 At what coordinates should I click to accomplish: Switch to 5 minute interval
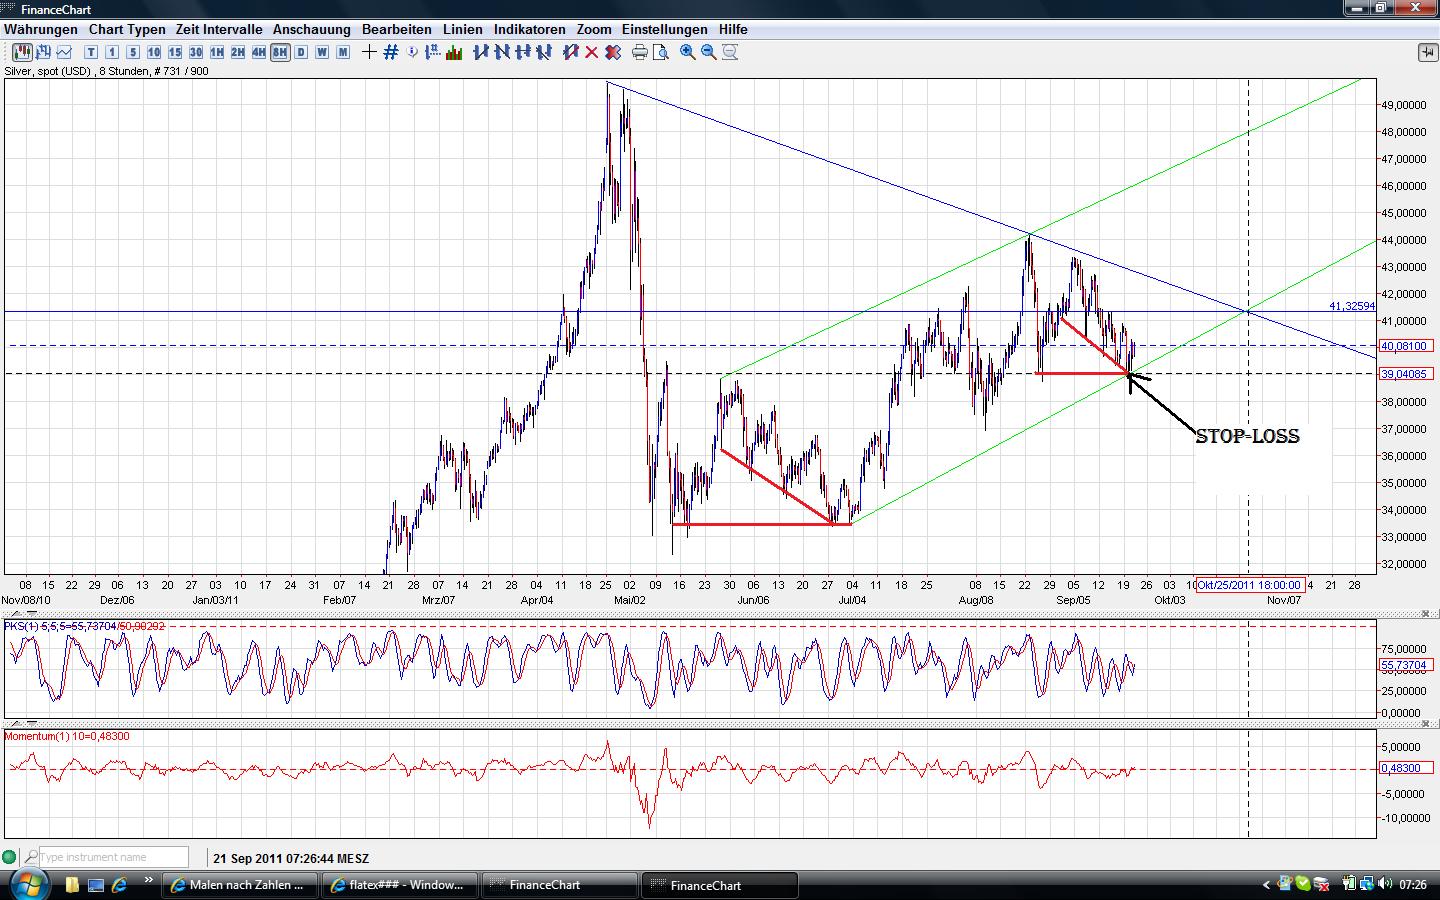pyautogui.click(x=133, y=52)
